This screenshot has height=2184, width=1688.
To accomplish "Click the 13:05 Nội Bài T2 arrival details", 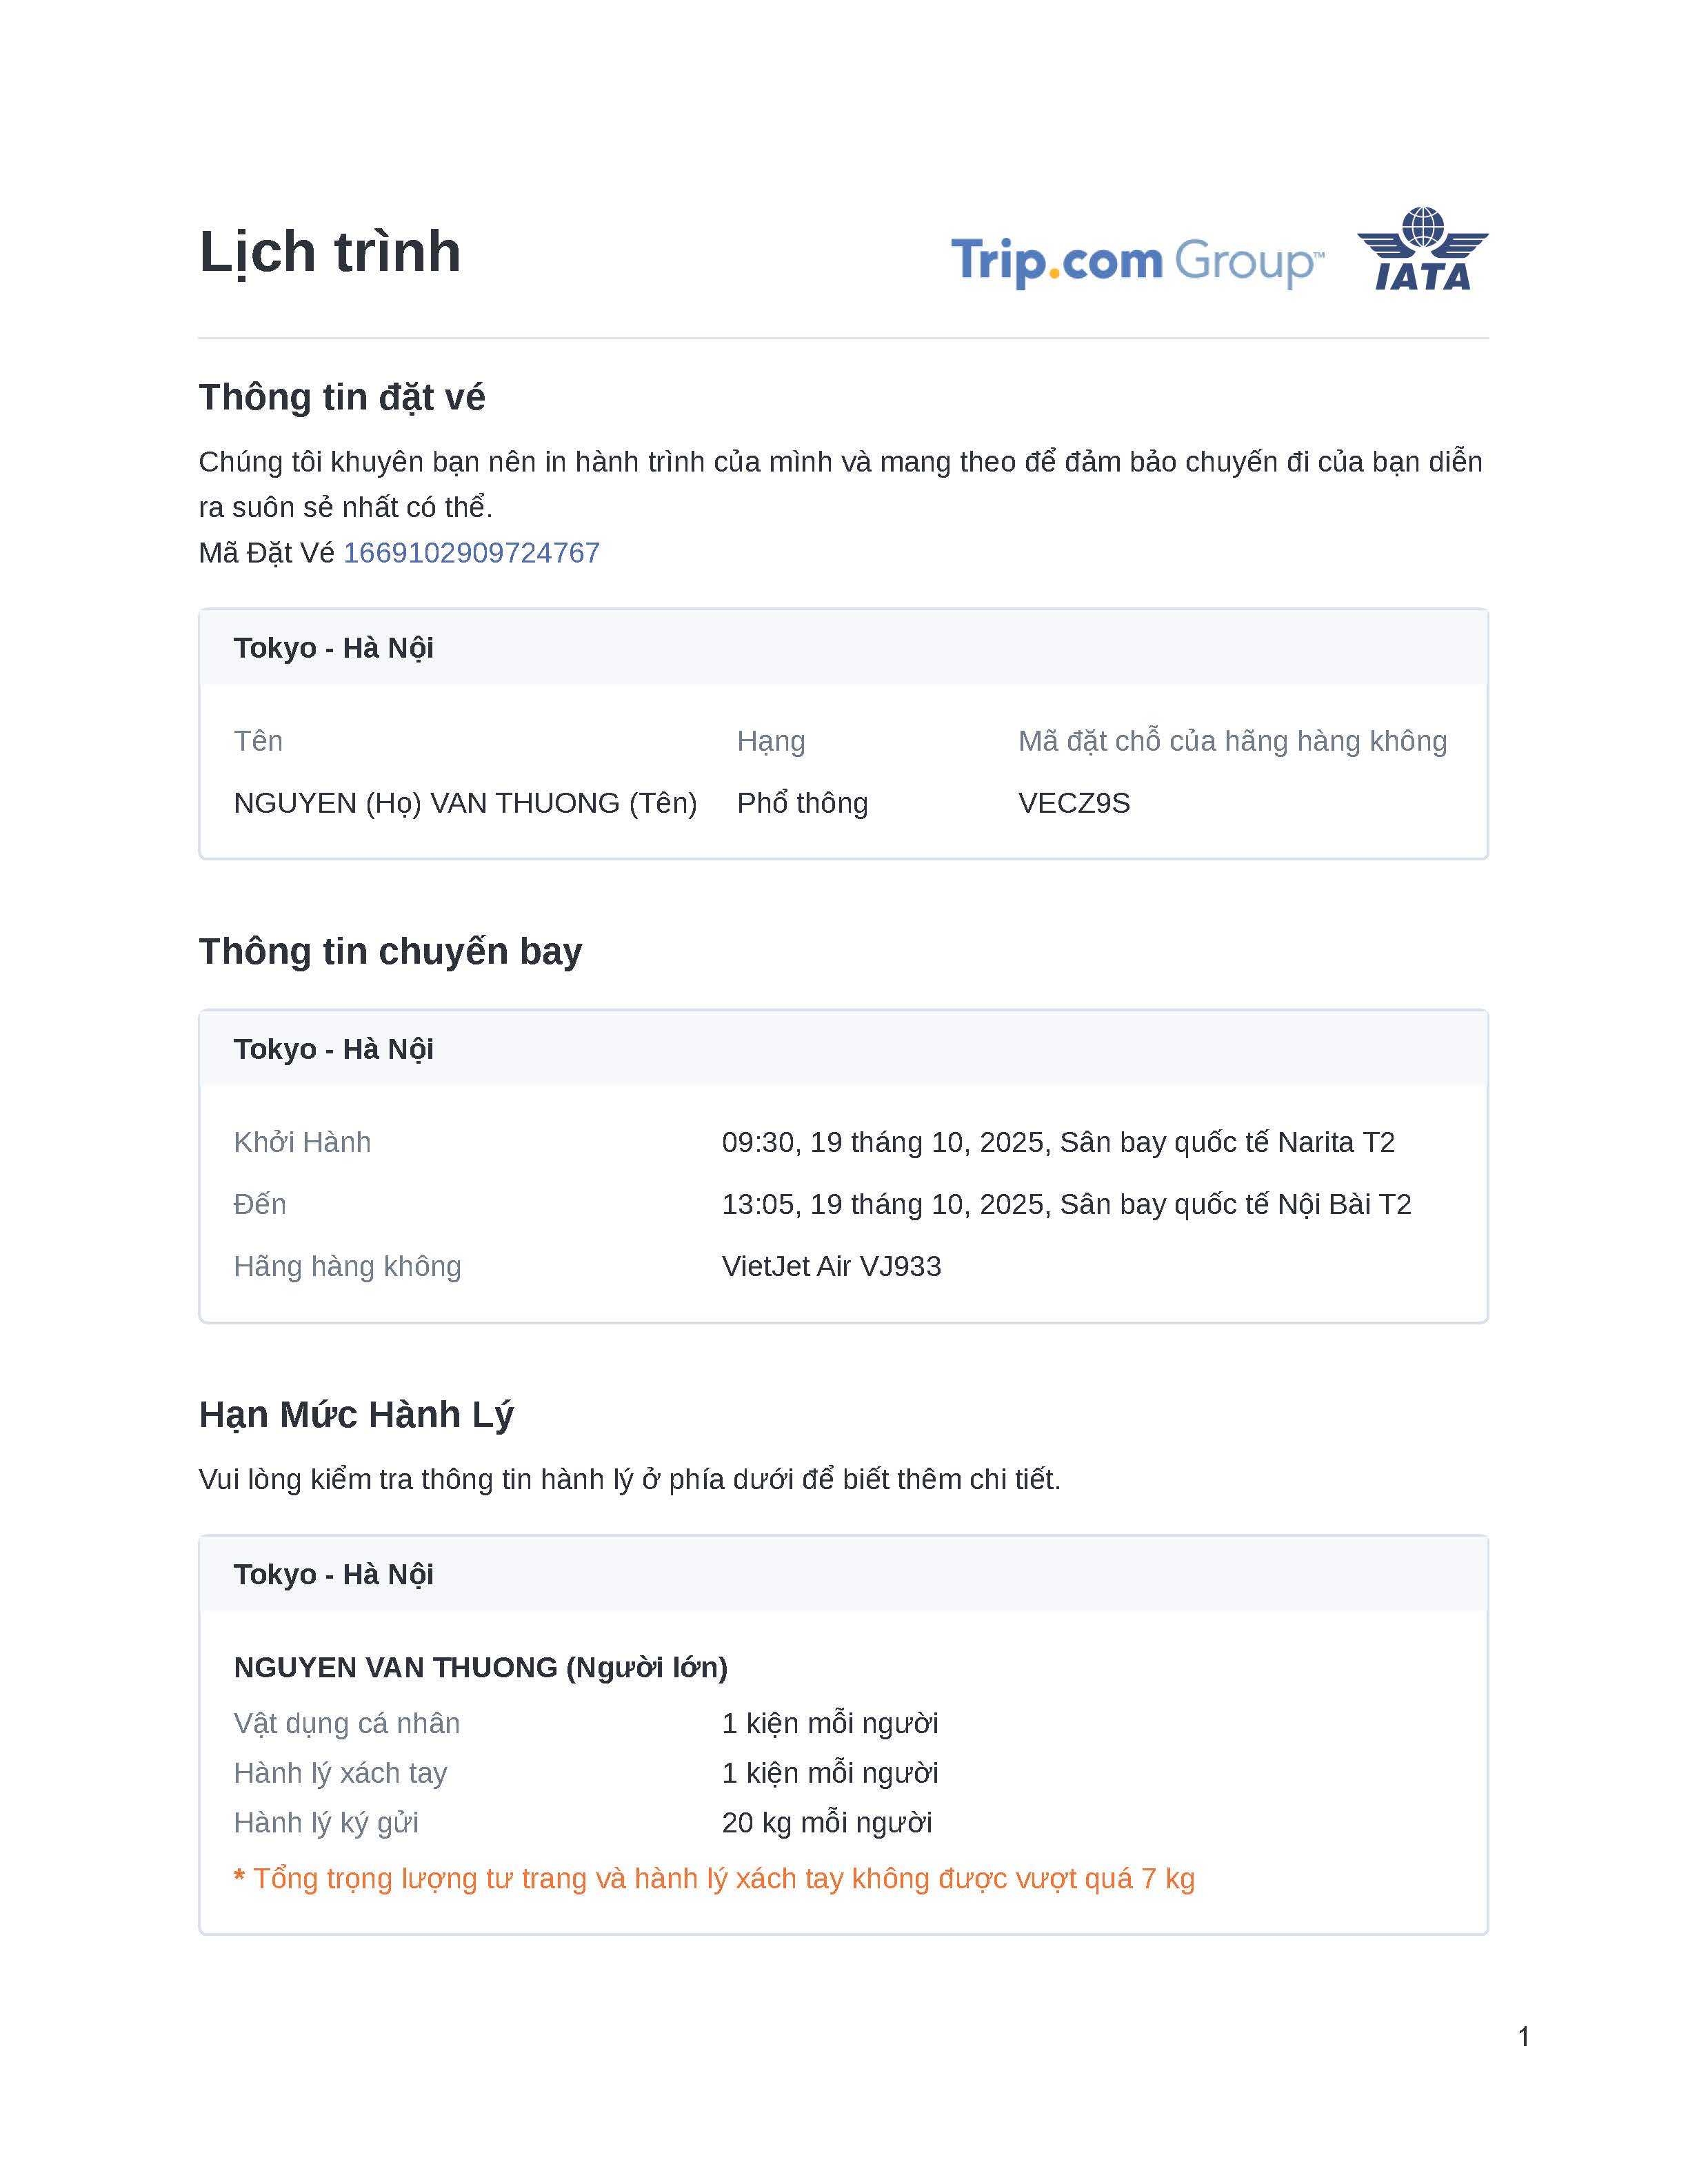I will (1066, 1204).
